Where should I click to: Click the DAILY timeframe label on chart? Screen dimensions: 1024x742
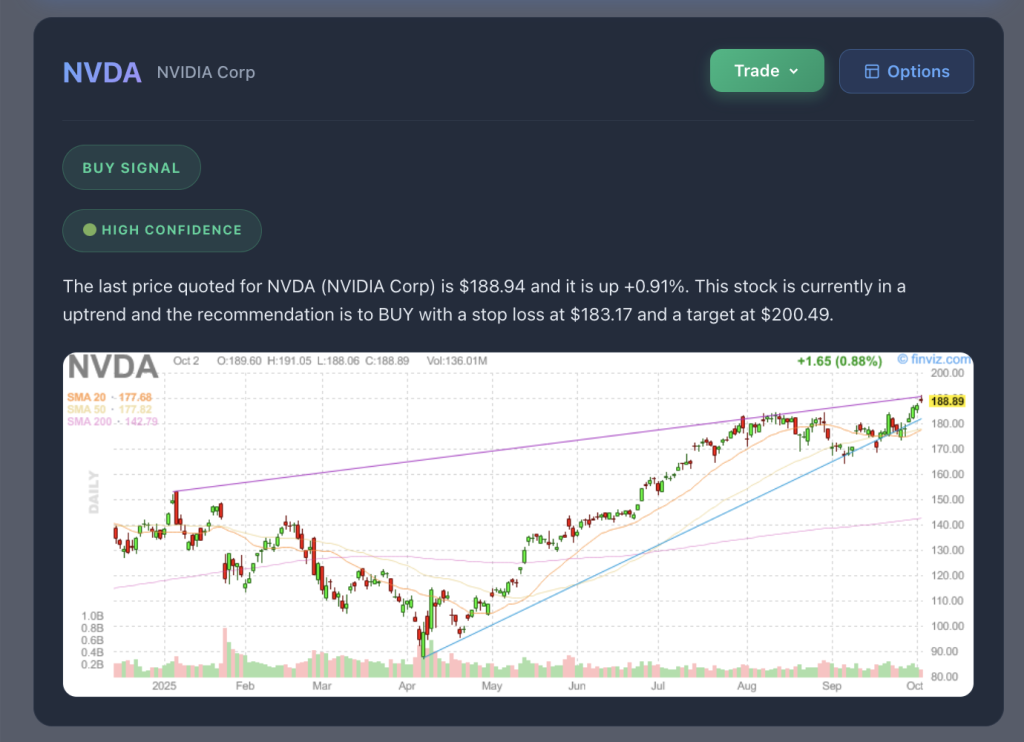[94, 492]
